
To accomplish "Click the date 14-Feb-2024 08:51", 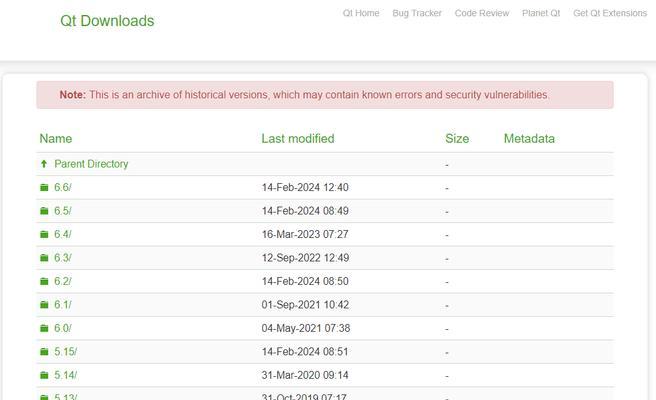I will (x=305, y=351).
